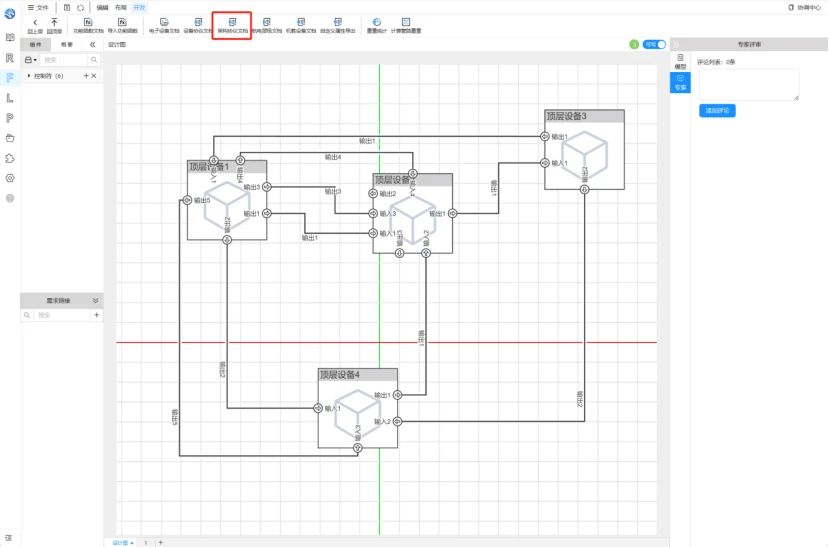Image resolution: width=829 pixels, height=547 pixels.
Task: Open the 文件 hamburger menu
Action: pyautogui.click(x=38, y=7)
